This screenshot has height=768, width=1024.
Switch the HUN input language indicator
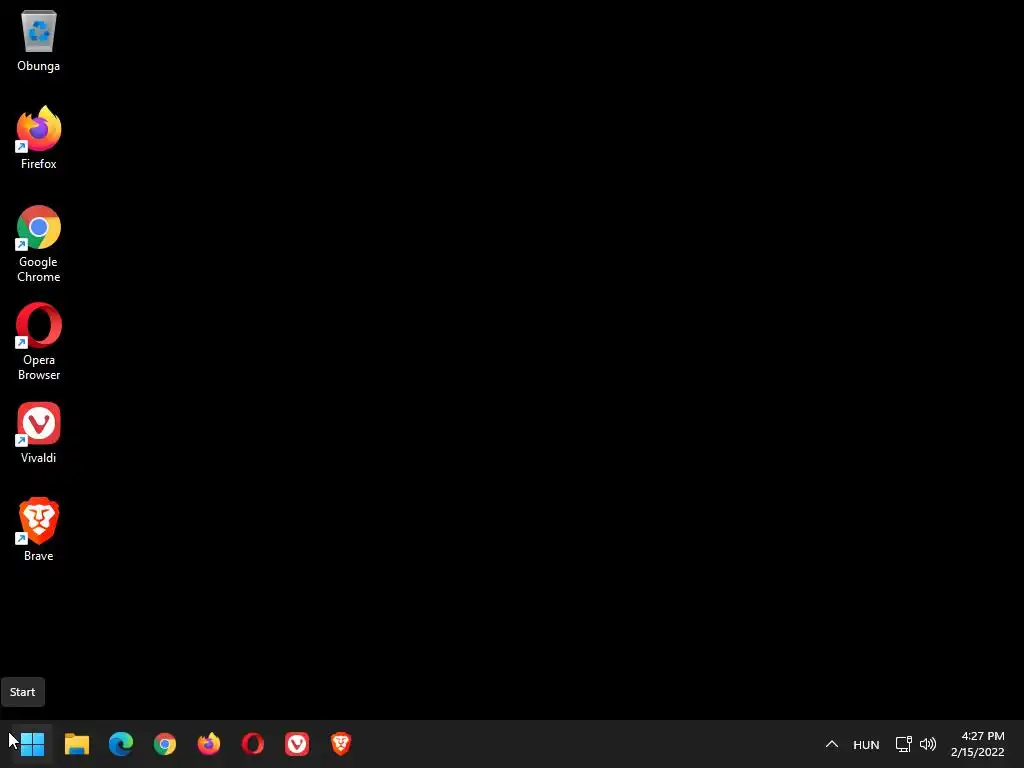coord(866,744)
